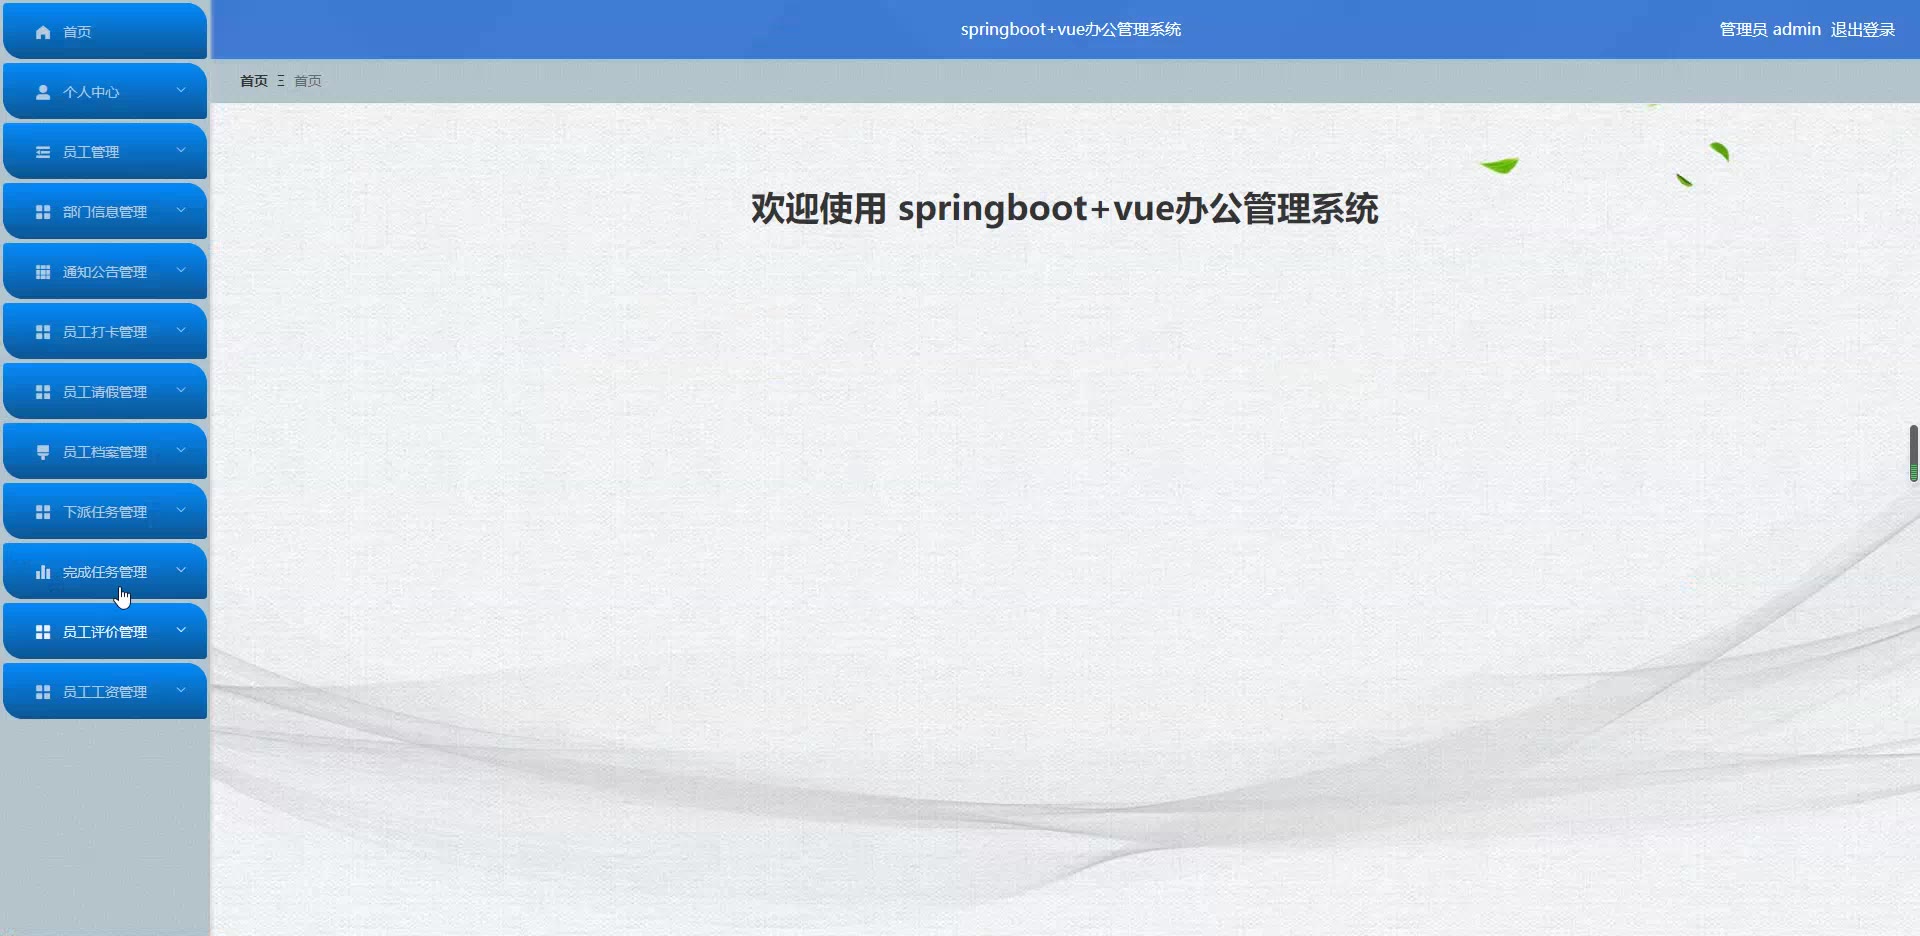The image size is (1920, 936).
Task: Open the 员工管理 menu item
Action: coord(105,151)
